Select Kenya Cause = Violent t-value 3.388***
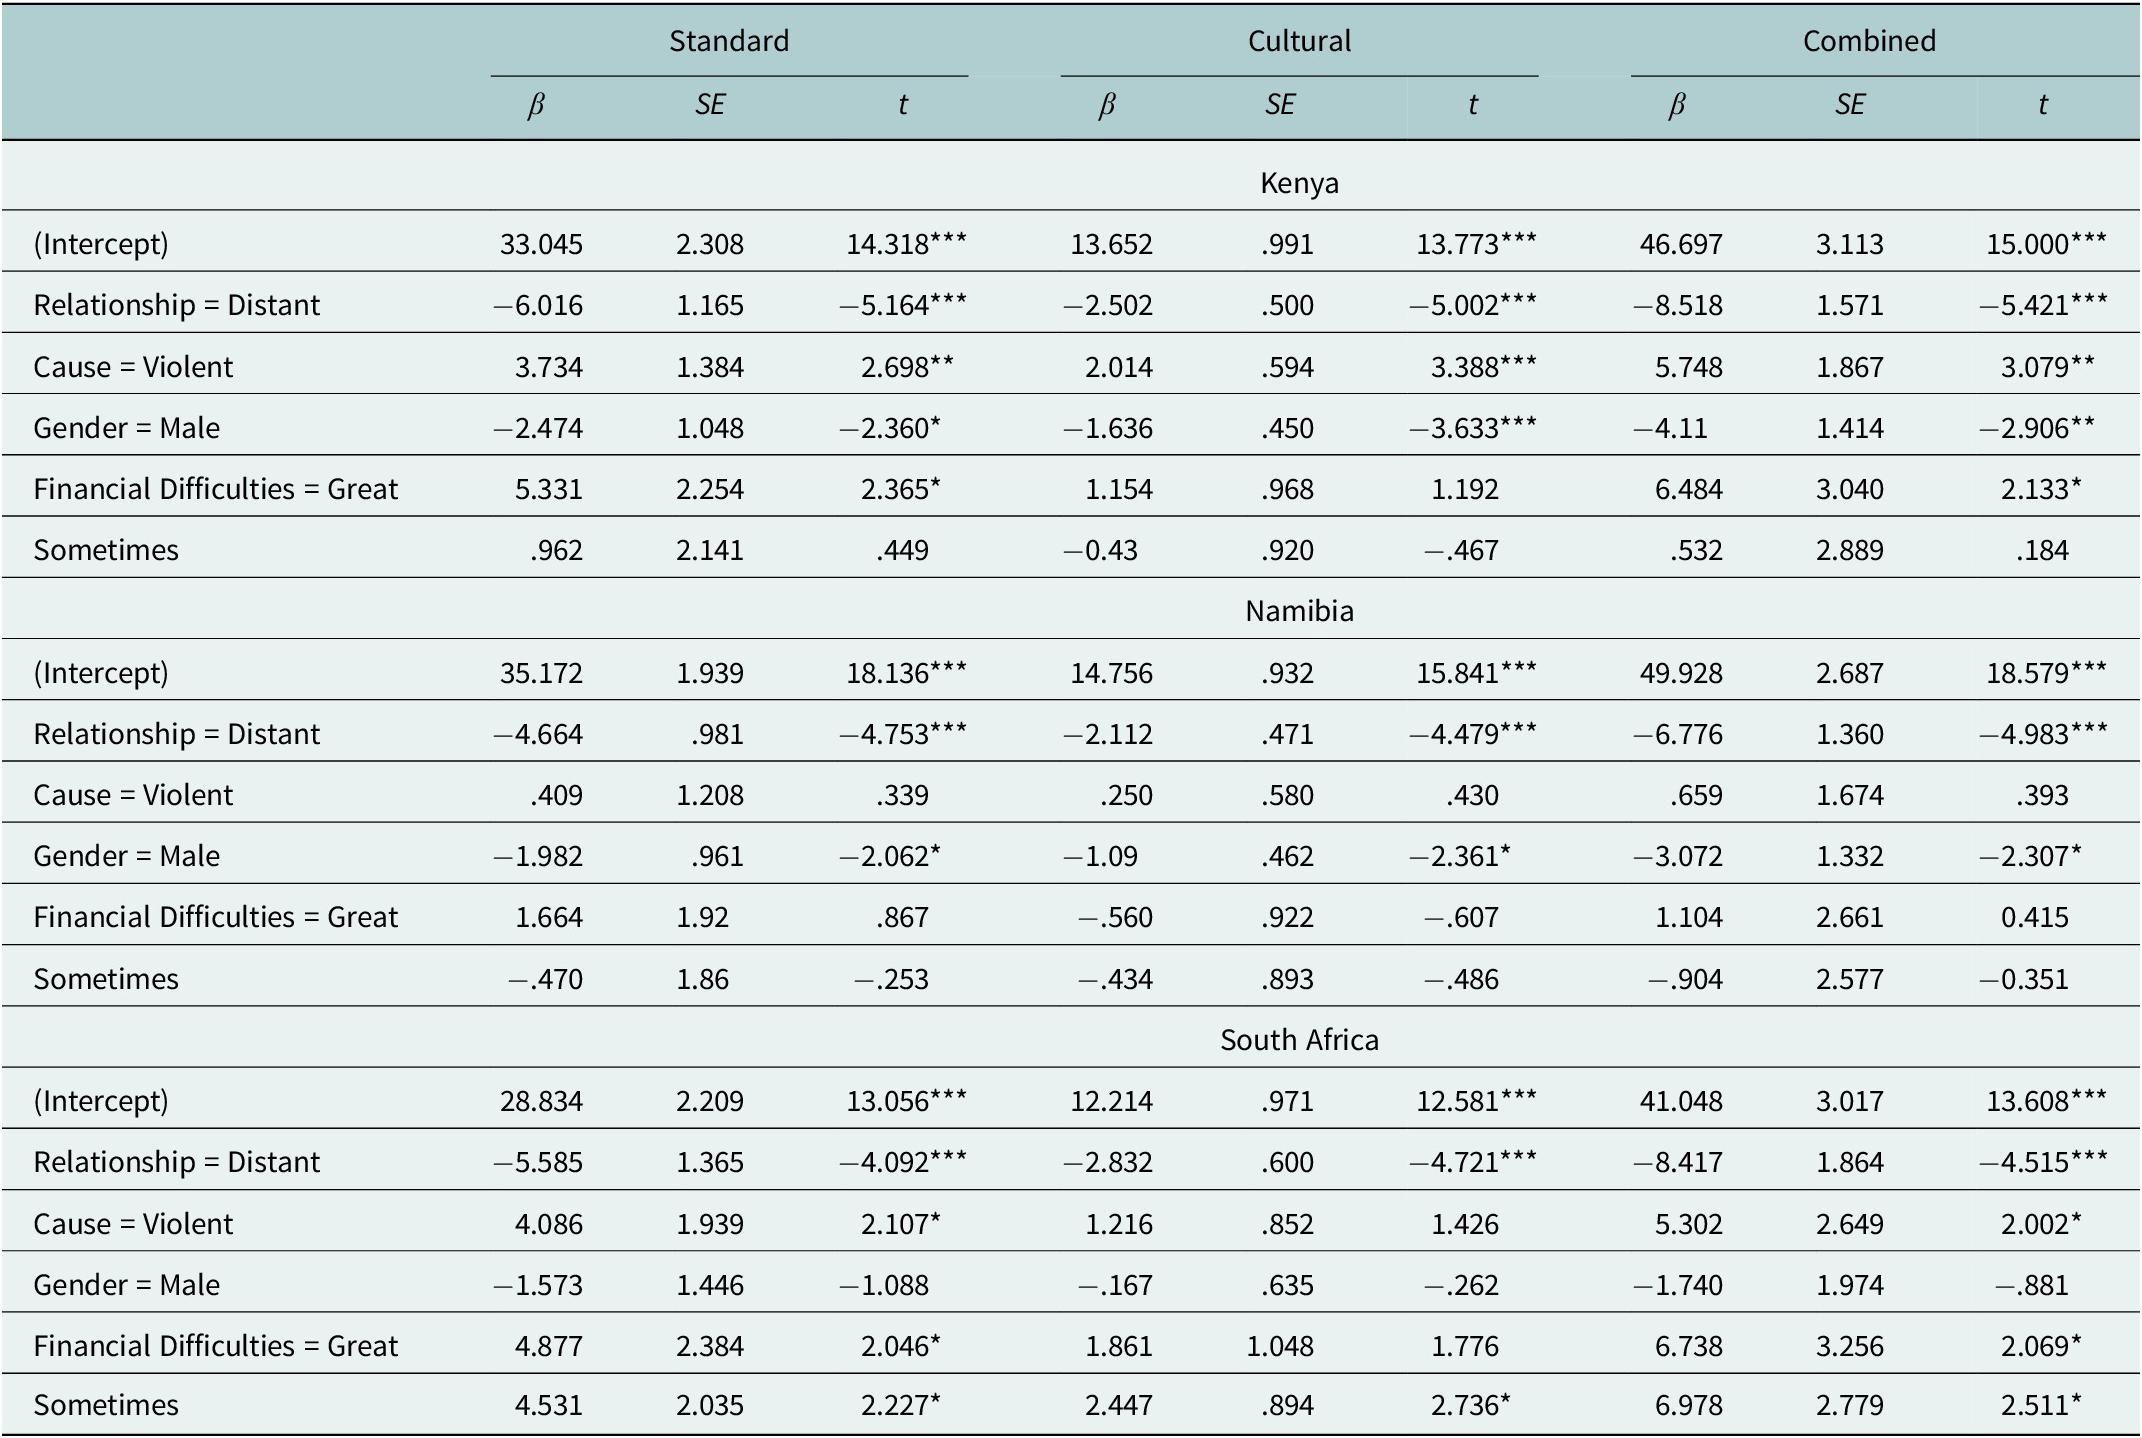Screen dimensions: 2142x1438 (x=1483, y=367)
